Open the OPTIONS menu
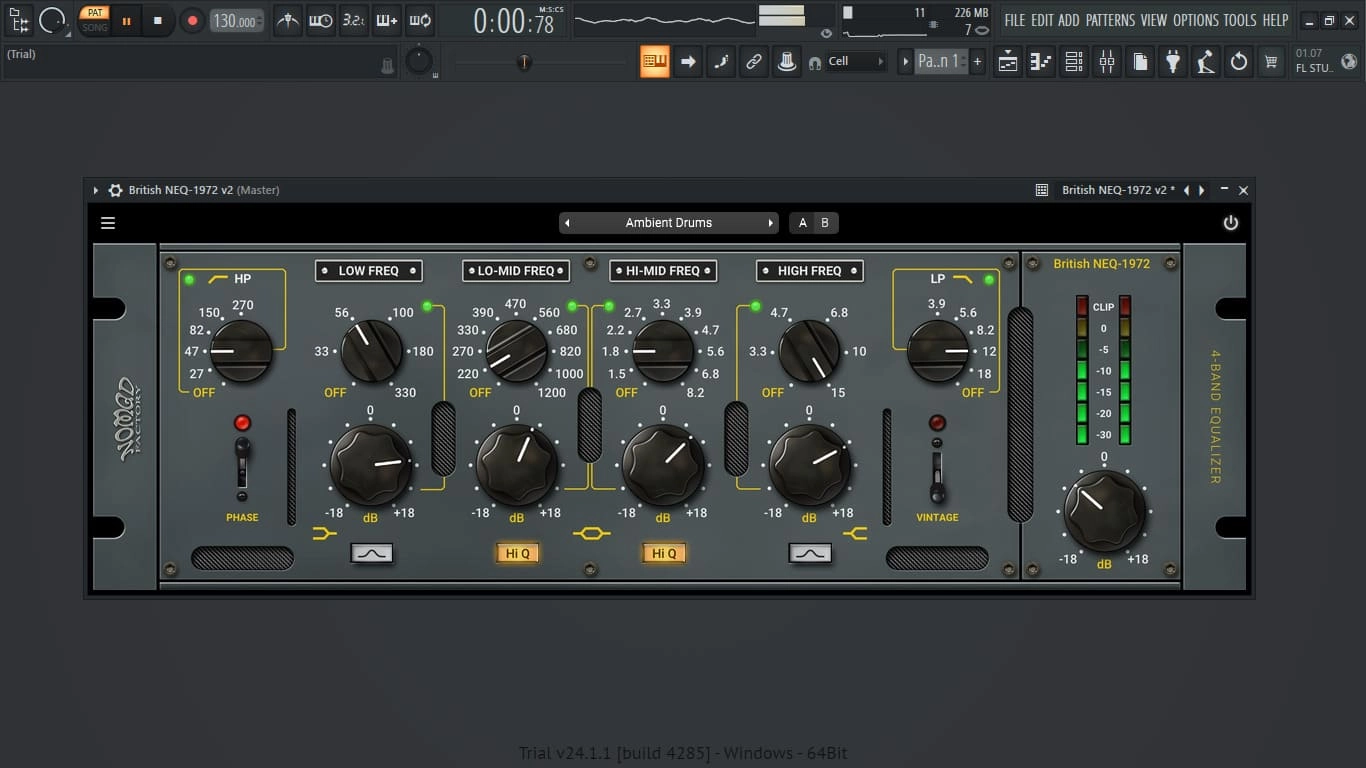This screenshot has width=1366, height=768. tap(1196, 20)
